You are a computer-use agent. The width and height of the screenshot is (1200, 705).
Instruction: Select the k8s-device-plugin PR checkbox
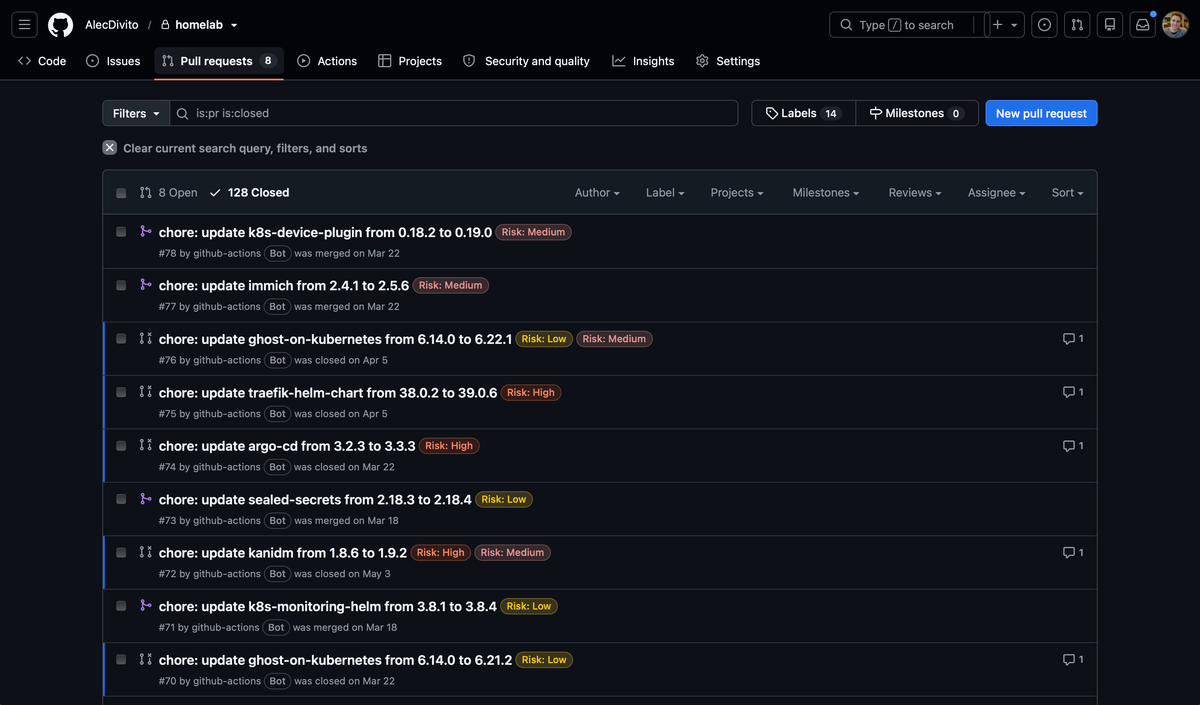tap(121, 232)
